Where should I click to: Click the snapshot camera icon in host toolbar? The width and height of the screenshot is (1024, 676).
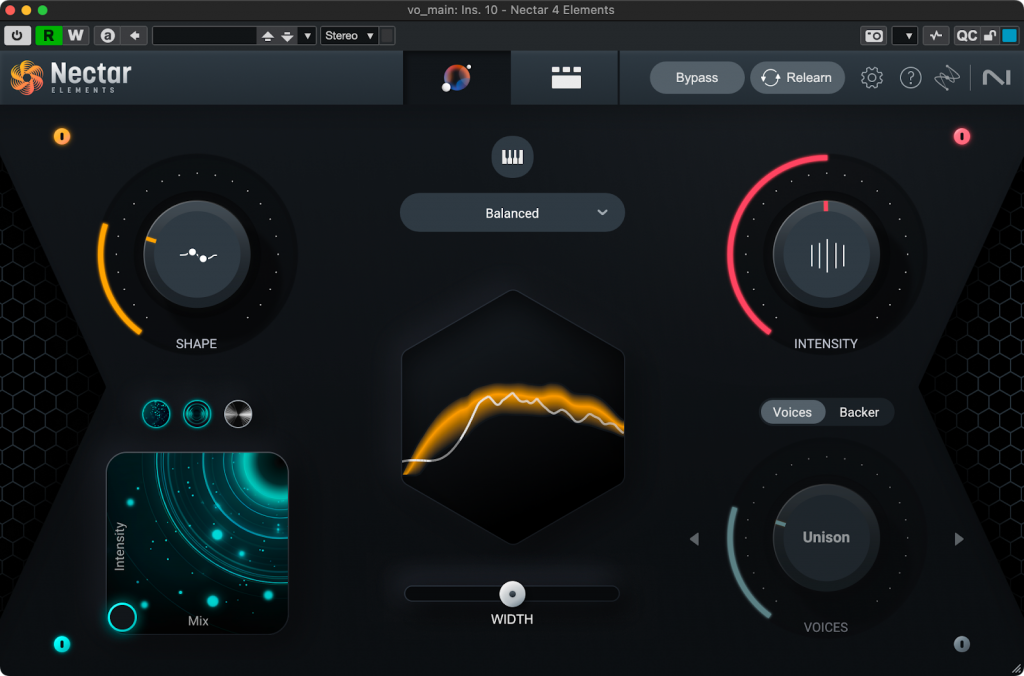pos(874,36)
